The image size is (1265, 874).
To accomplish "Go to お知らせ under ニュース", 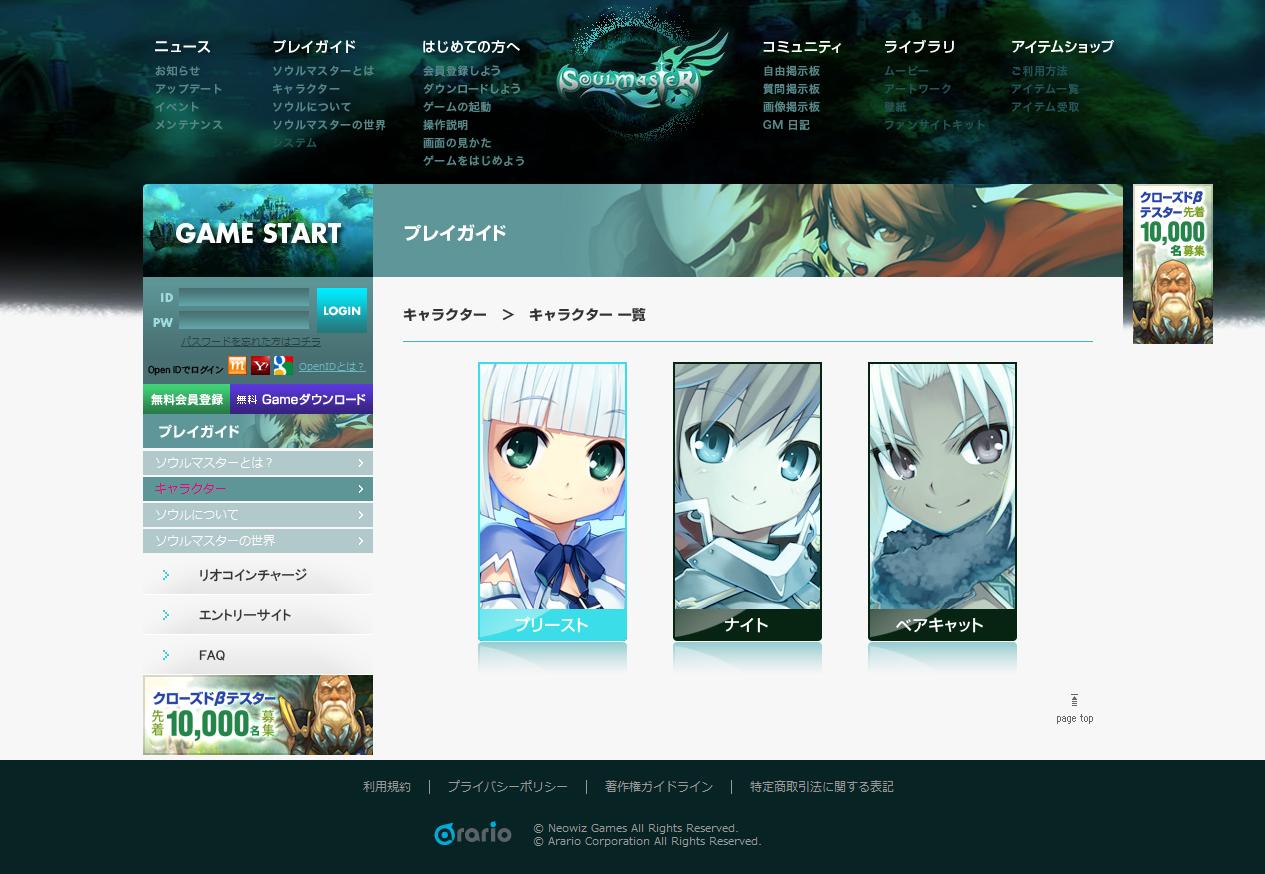I will pyautogui.click(x=177, y=71).
